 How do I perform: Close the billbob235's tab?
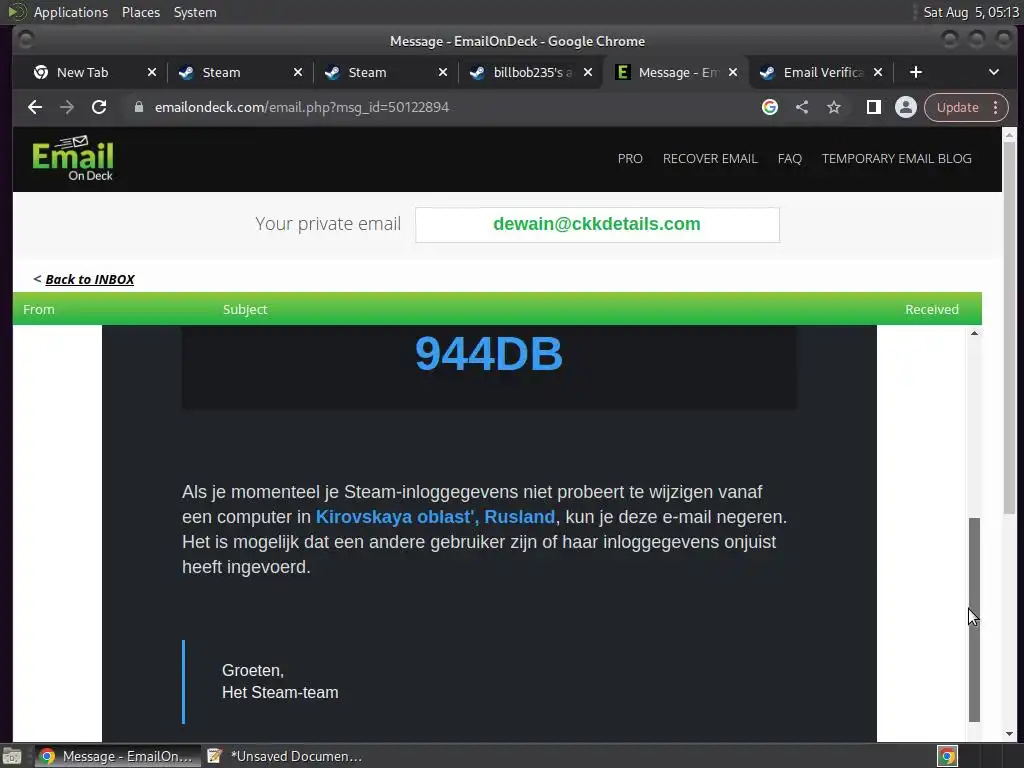tap(588, 72)
